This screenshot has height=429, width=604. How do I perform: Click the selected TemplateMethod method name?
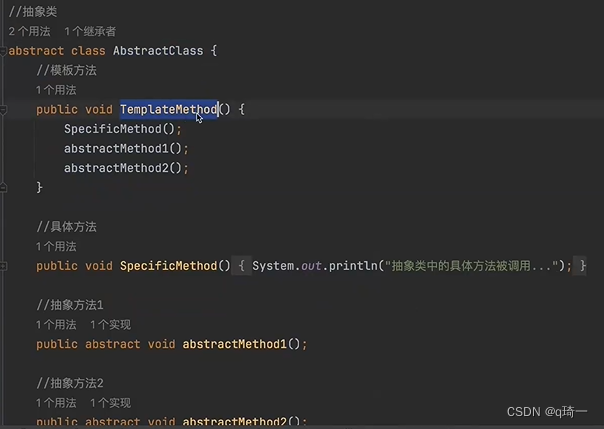pos(169,109)
